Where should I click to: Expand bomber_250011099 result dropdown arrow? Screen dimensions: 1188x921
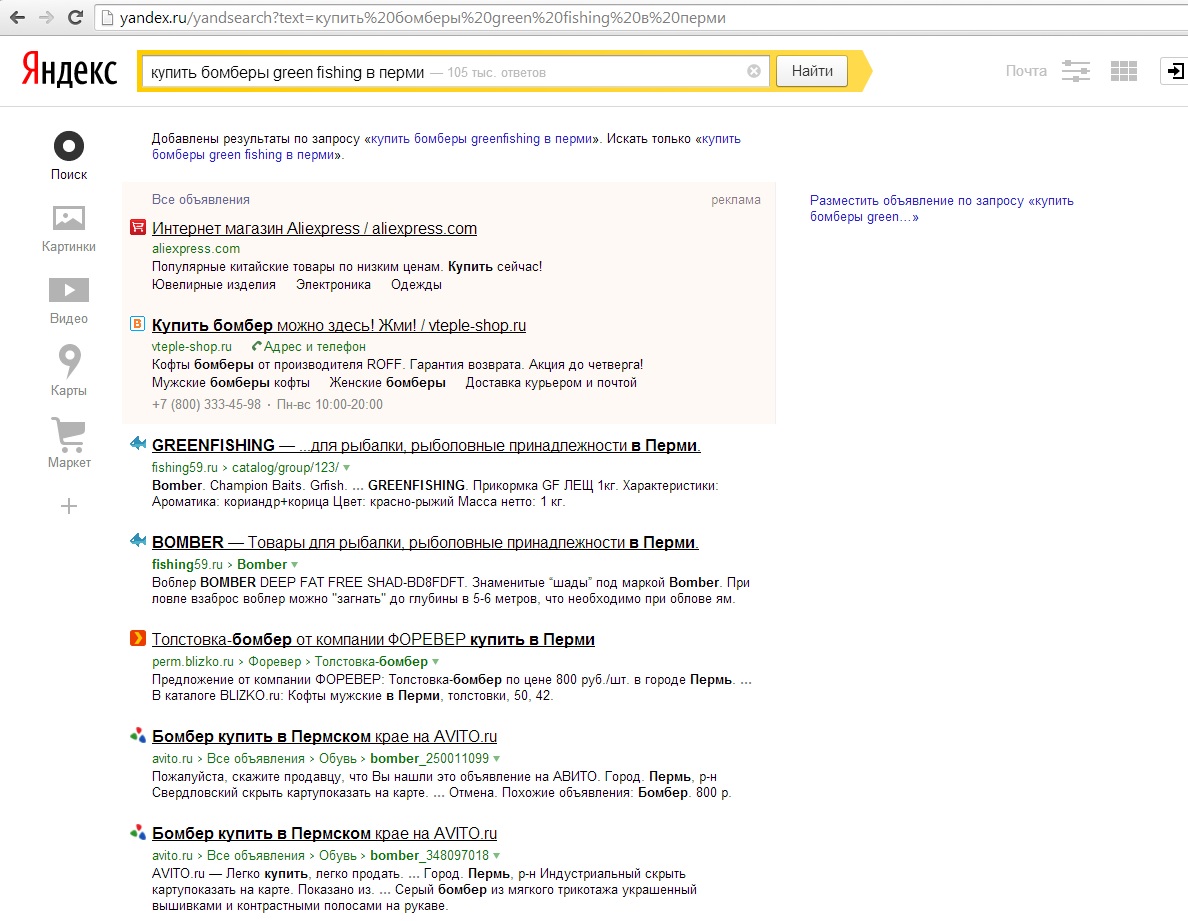[x=496, y=759]
